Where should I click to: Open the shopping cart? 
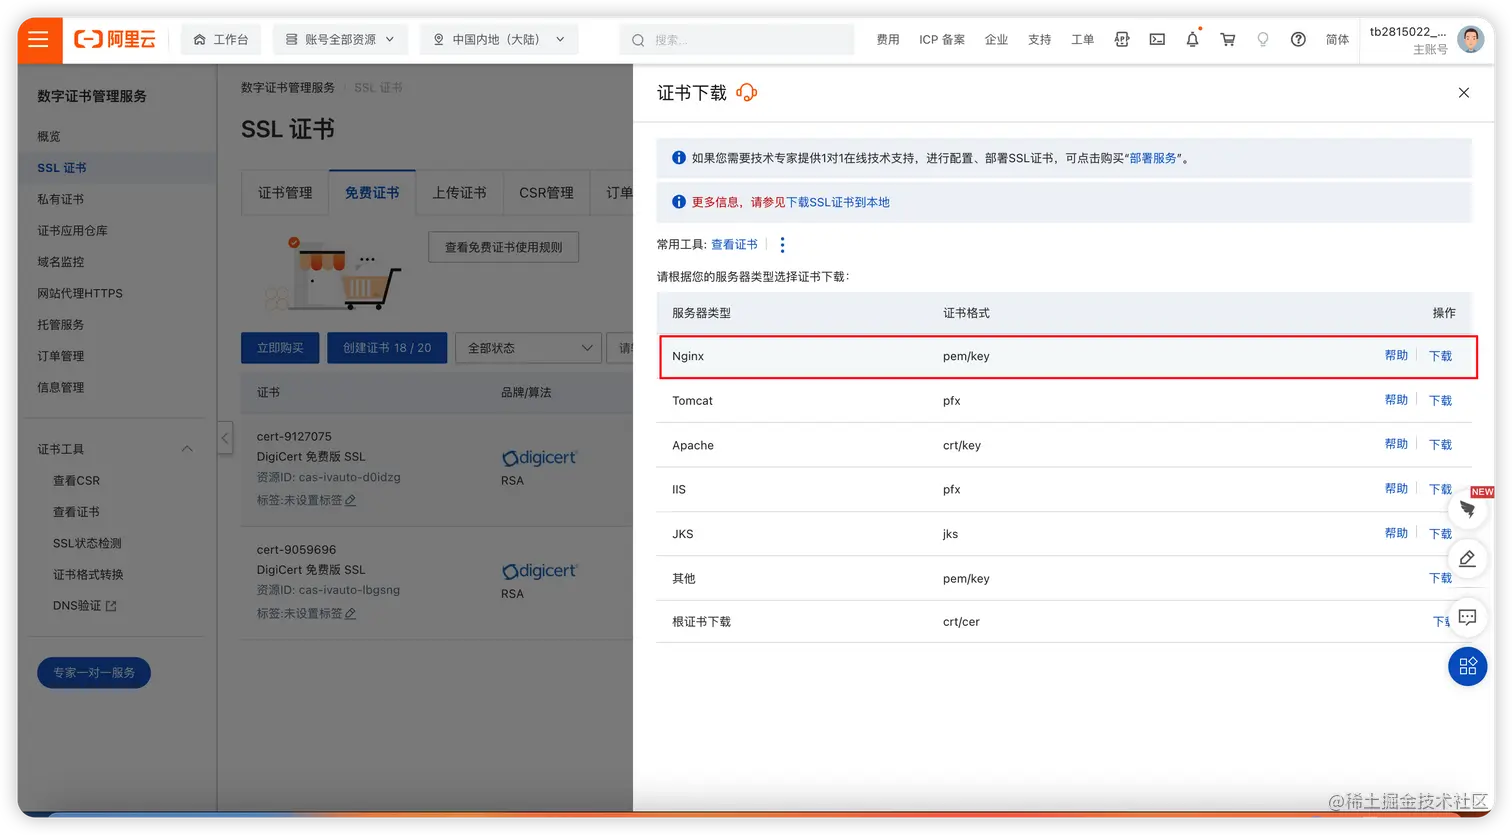[1228, 40]
